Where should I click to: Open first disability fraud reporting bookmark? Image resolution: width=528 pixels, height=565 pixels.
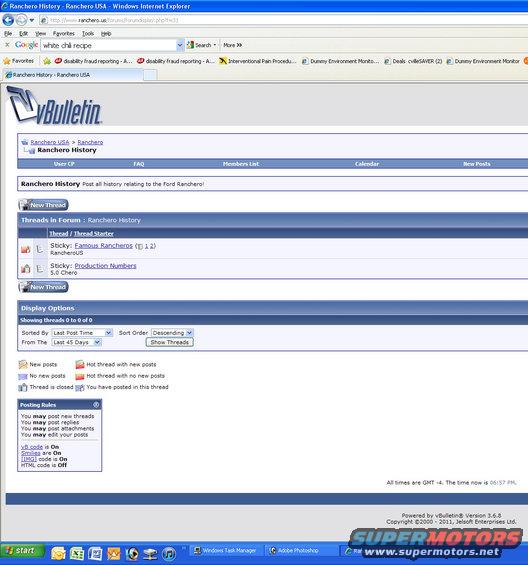93,61
